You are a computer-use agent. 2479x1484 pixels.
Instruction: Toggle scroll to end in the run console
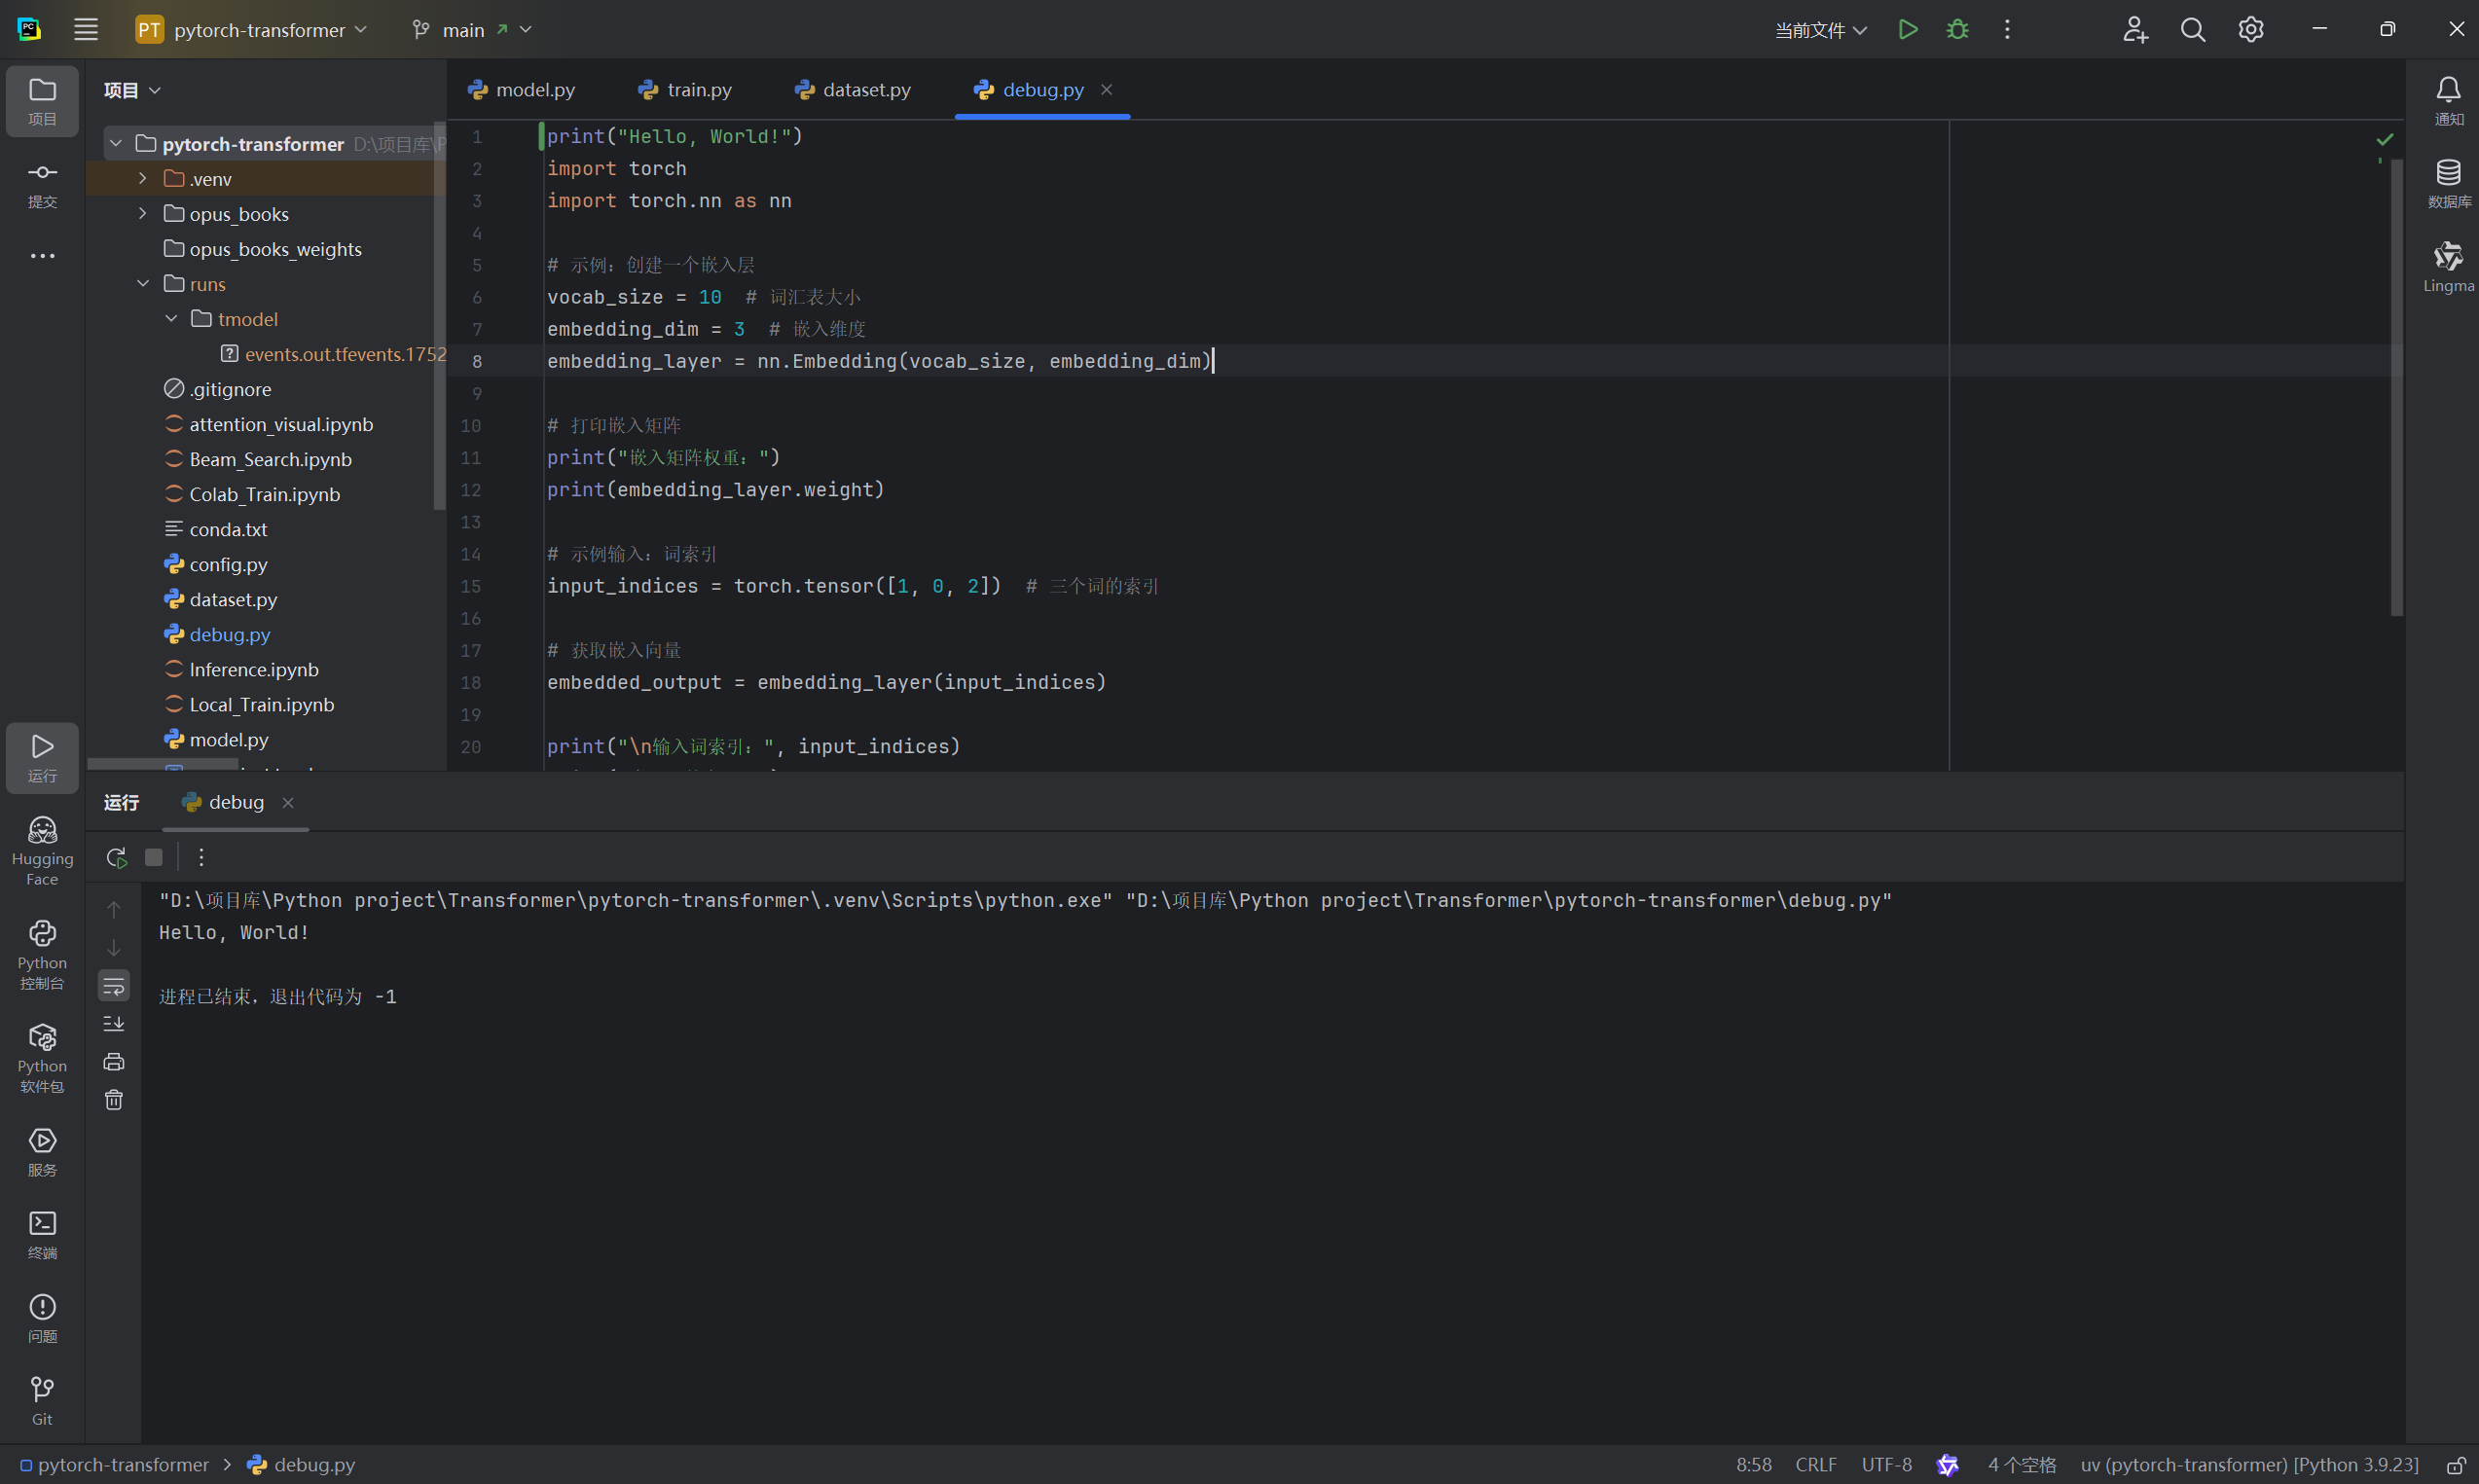point(114,1024)
